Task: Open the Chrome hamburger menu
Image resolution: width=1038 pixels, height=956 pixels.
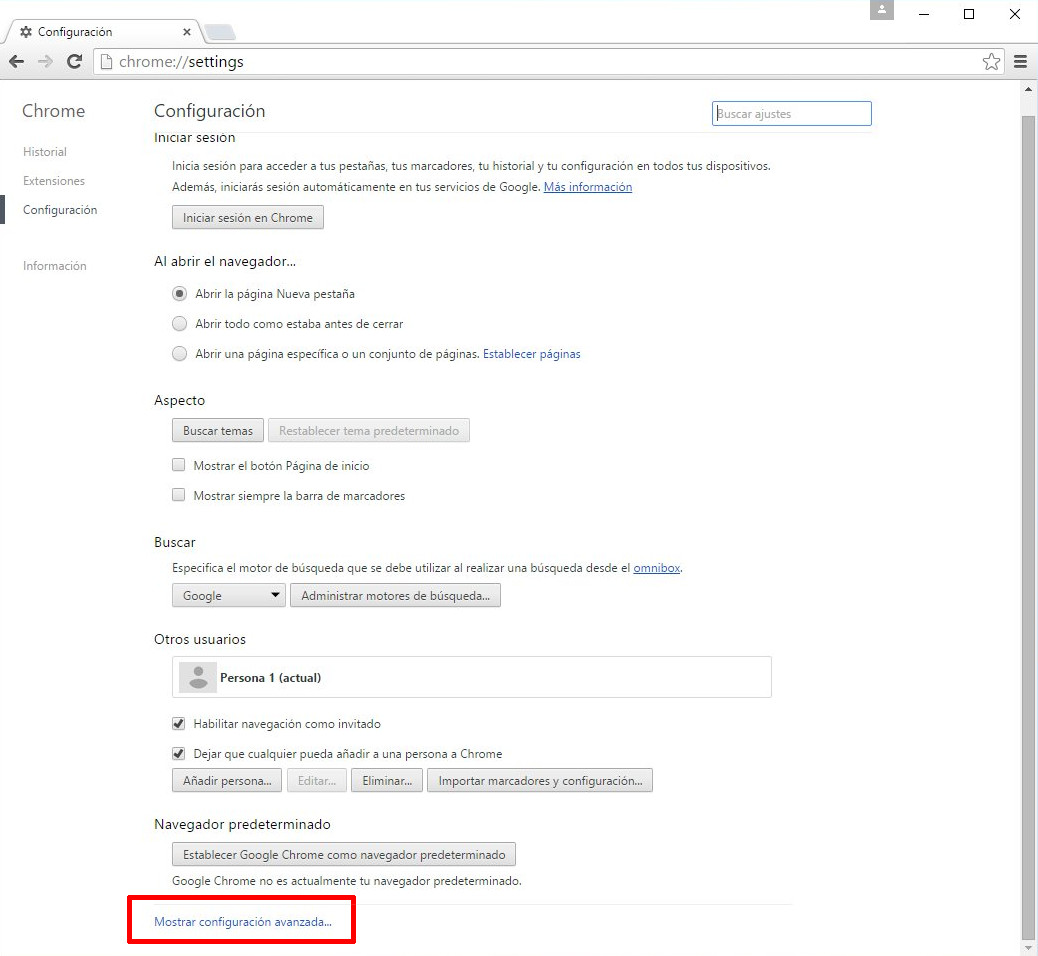Action: tap(1020, 62)
